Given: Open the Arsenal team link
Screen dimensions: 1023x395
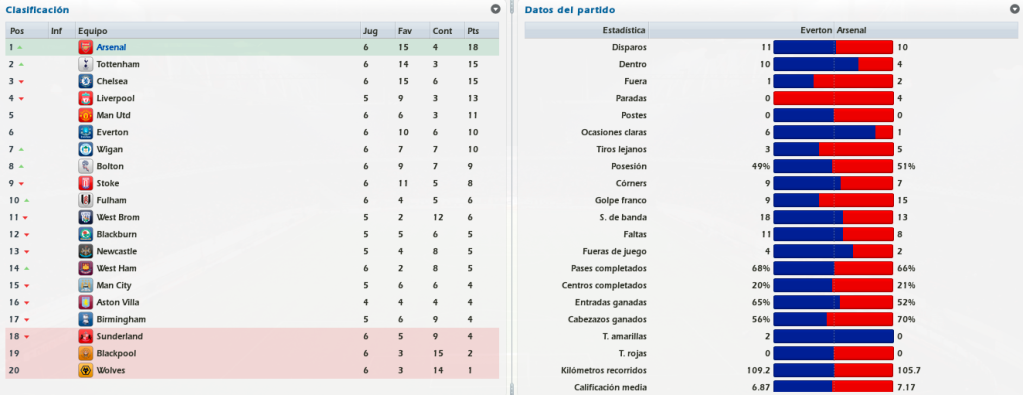Looking at the screenshot, I should click(111, 47).
